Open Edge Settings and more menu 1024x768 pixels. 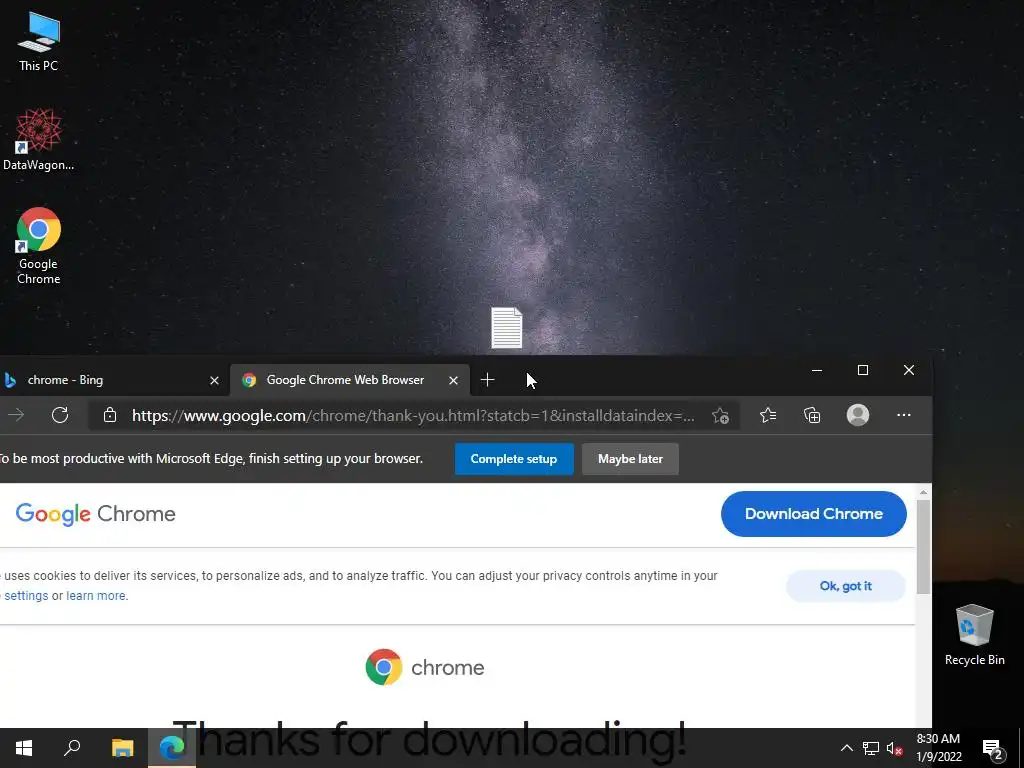(x=904, y=415)
